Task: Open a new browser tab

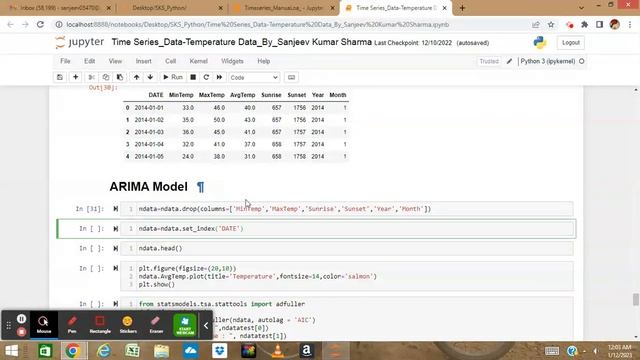Action: pyautogui.click(x=462, y=8)
